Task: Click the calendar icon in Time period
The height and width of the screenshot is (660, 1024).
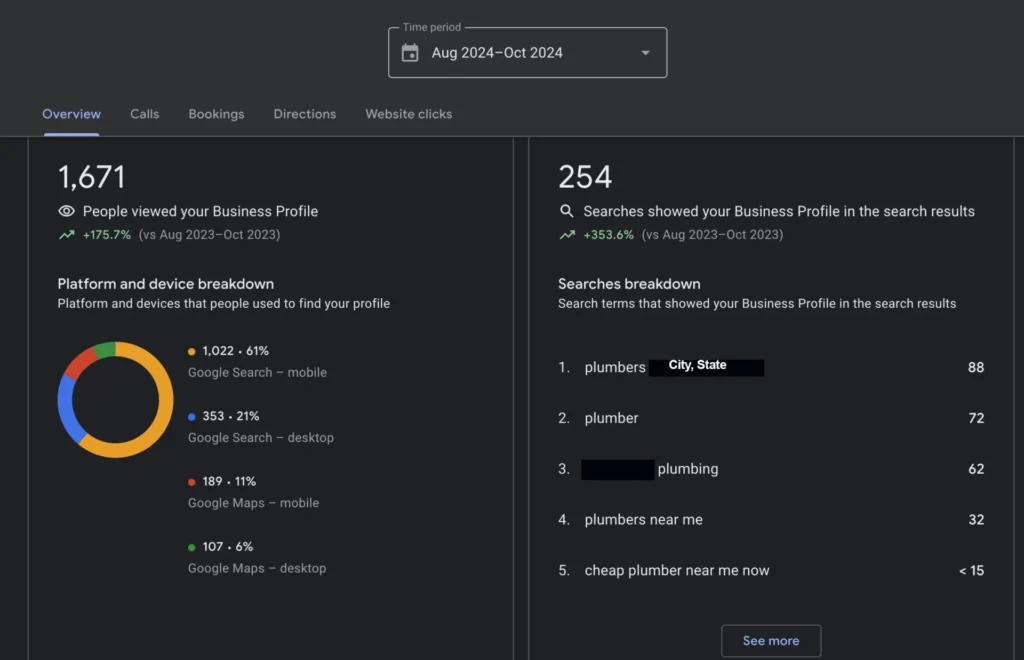Action: 410,53
